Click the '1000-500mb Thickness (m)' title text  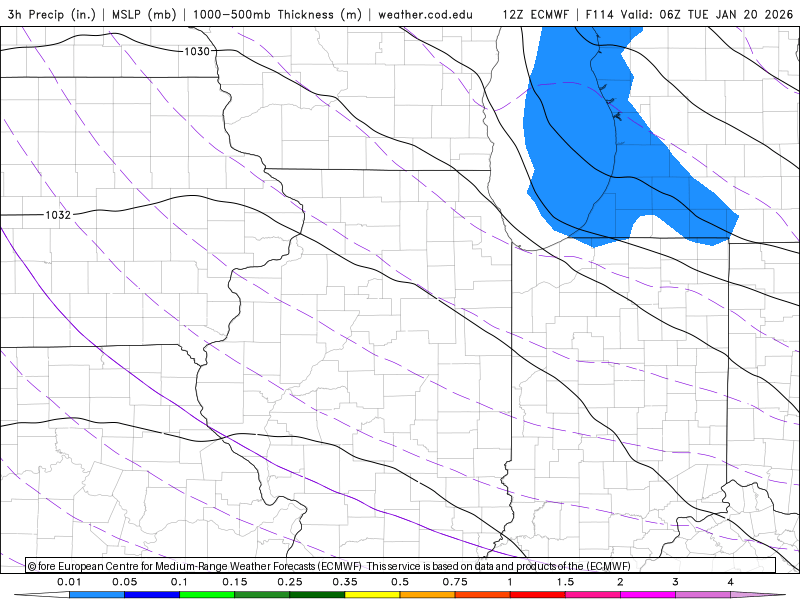pos(277,14)
